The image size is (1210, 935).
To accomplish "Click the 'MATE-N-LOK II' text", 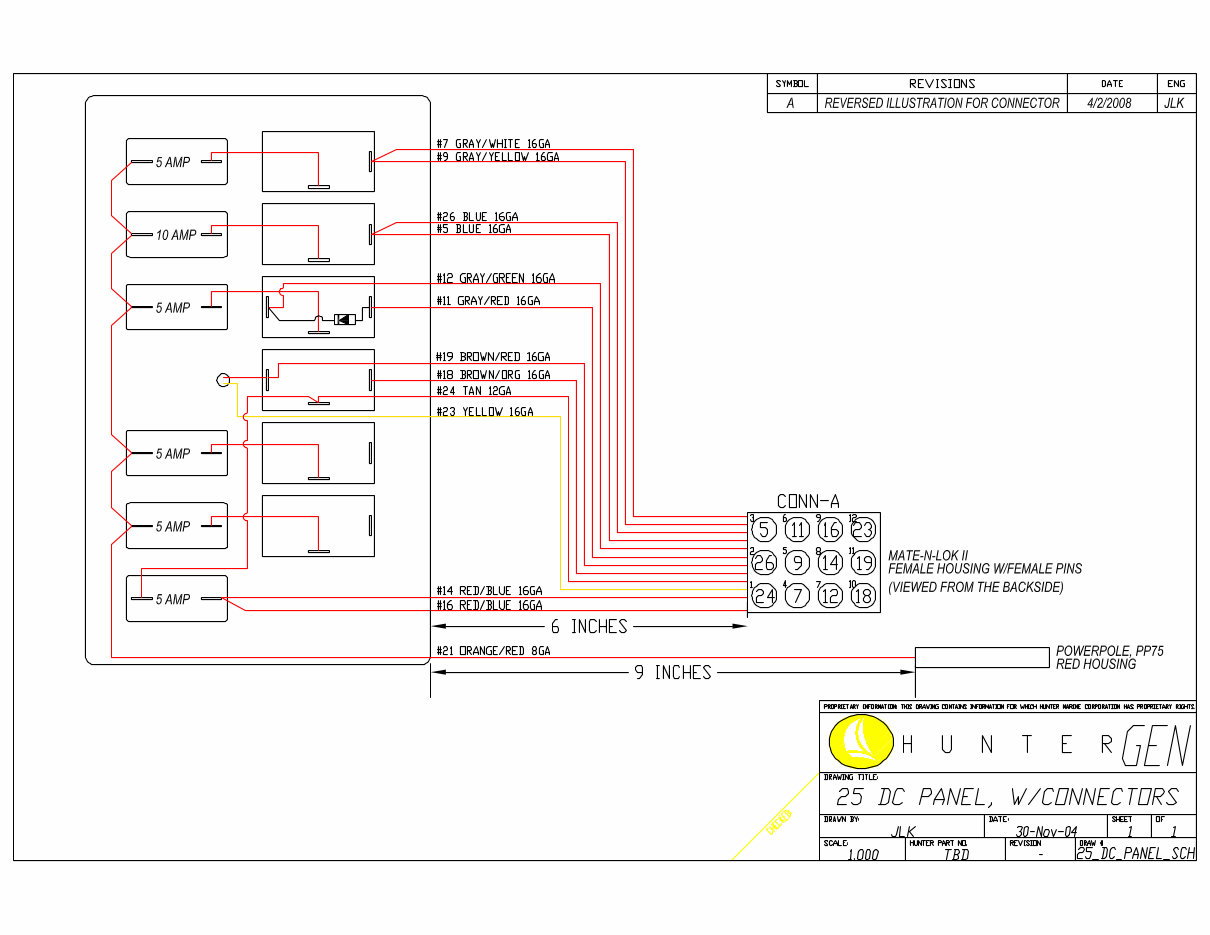I will coord(928,555).
